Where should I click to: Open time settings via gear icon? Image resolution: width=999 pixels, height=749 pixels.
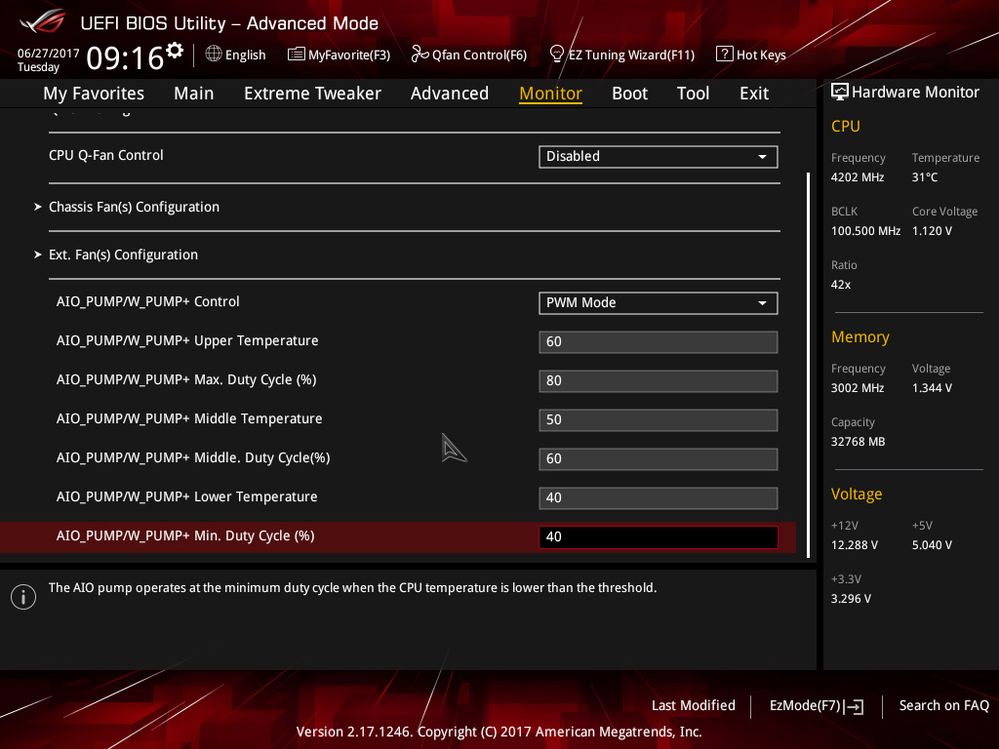click(175, 50)
